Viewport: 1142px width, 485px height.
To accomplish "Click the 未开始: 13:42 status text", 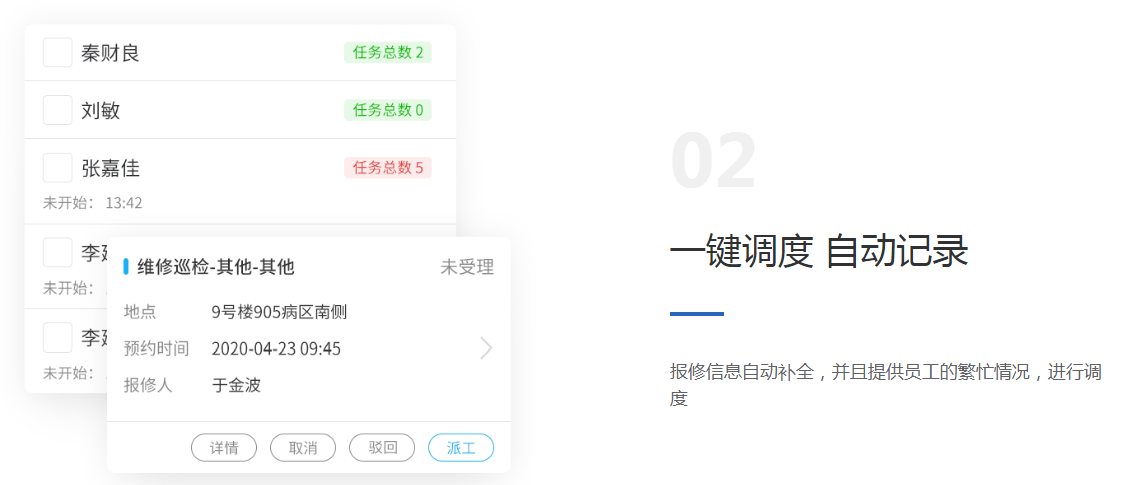I will [x=93, y=203].
